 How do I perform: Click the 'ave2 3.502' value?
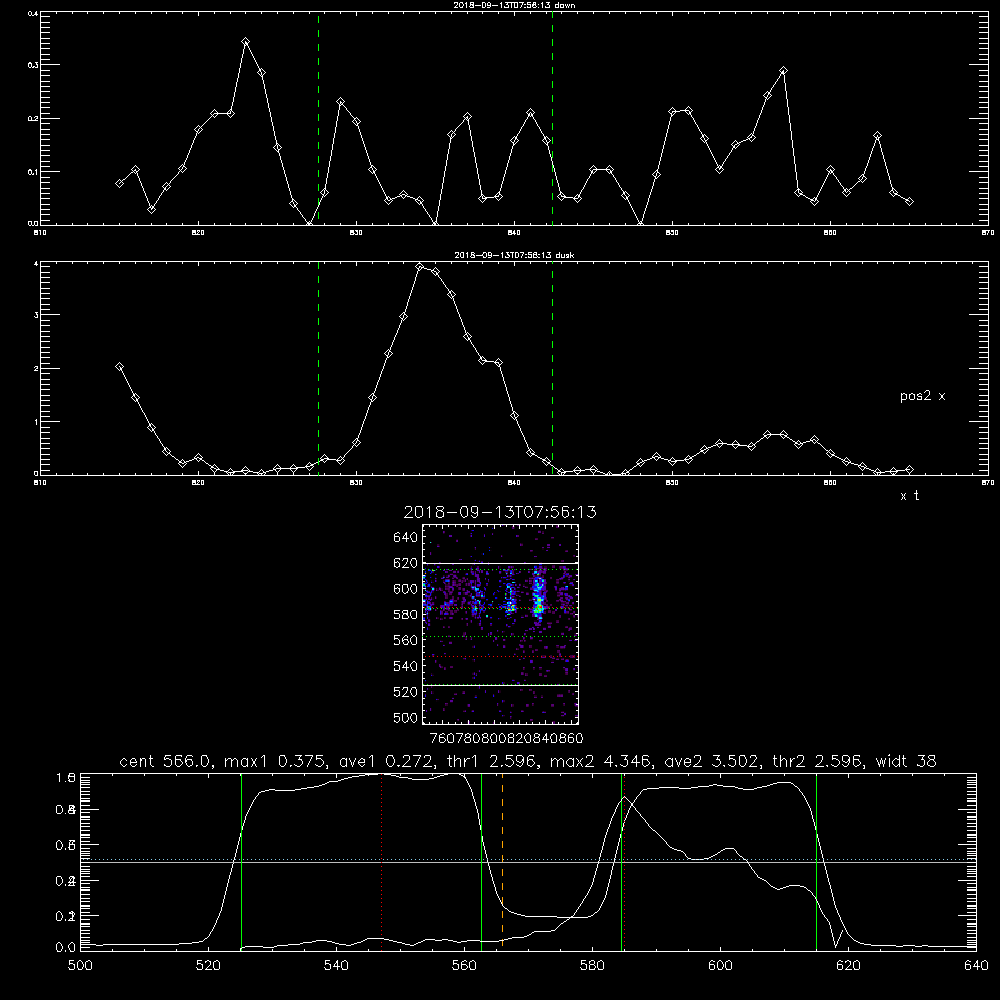(x=711, y=761)
